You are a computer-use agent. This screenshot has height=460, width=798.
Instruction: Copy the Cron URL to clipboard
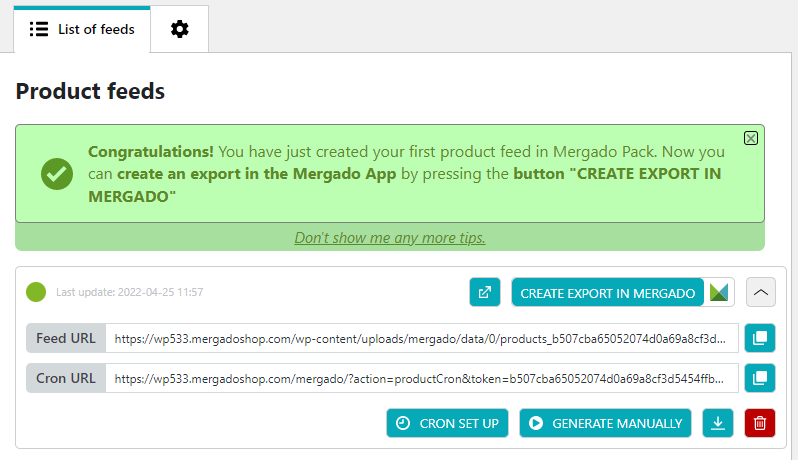pyautogui.click(x=760, y=378)
